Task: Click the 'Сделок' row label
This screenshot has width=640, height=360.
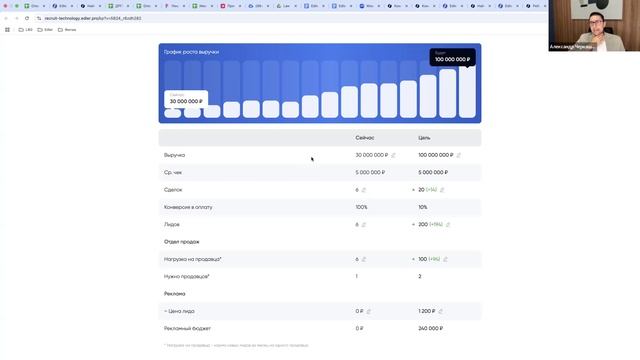Action: [x=173, y=190]
